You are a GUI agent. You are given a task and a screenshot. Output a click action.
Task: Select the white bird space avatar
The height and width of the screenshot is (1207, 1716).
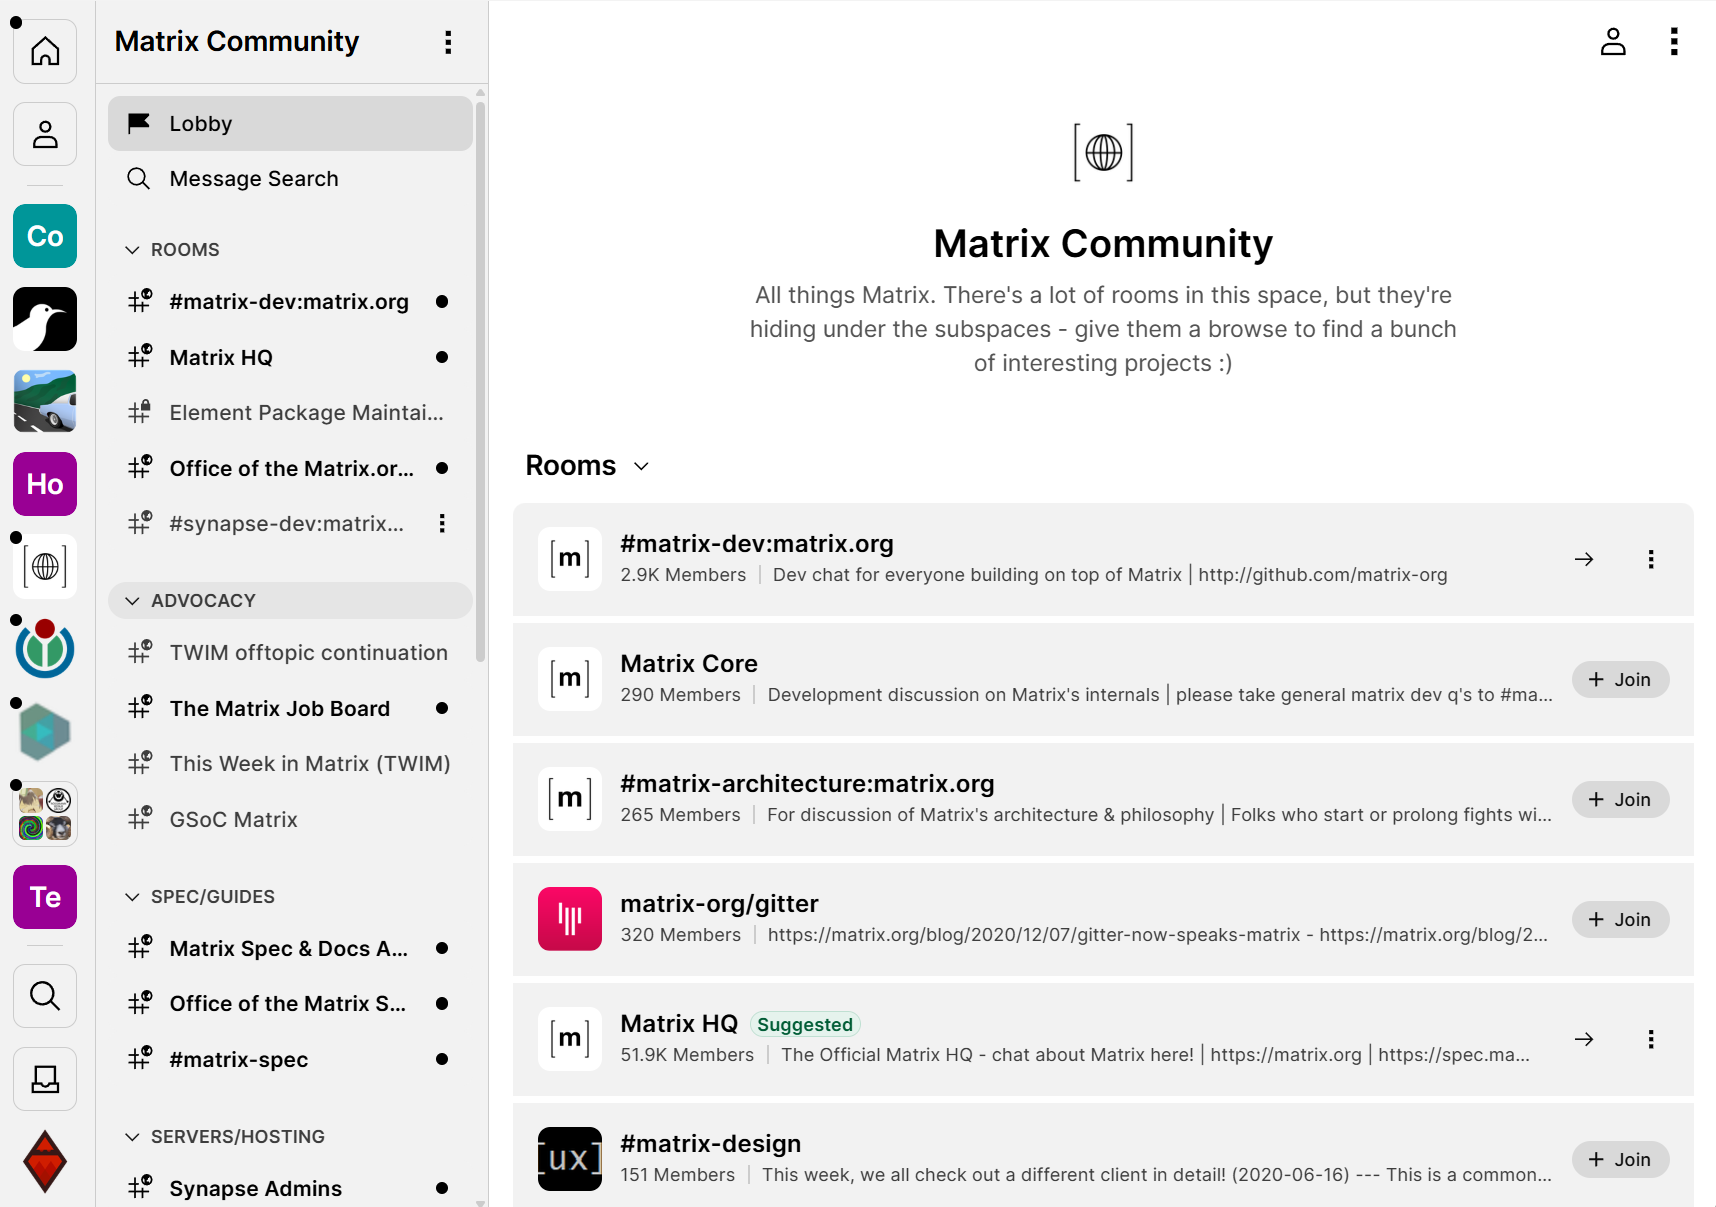[45, 319]
